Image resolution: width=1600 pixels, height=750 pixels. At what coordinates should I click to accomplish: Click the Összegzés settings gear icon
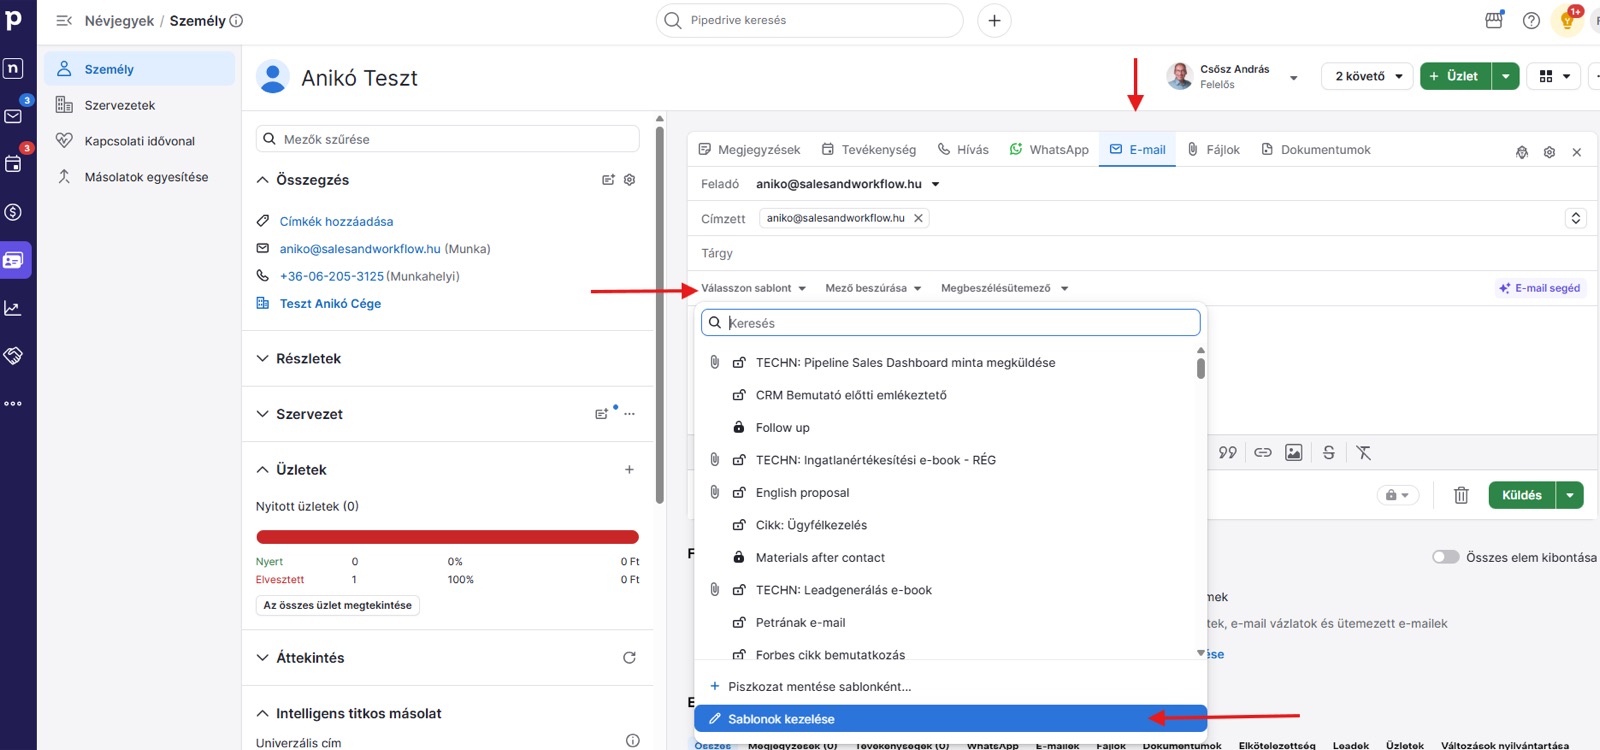(629, 180)
